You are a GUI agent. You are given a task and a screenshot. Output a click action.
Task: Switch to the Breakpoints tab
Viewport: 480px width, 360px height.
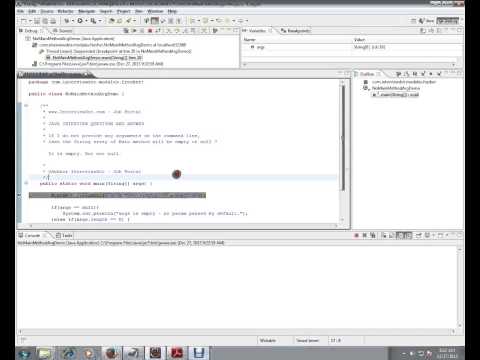(296, 31)
